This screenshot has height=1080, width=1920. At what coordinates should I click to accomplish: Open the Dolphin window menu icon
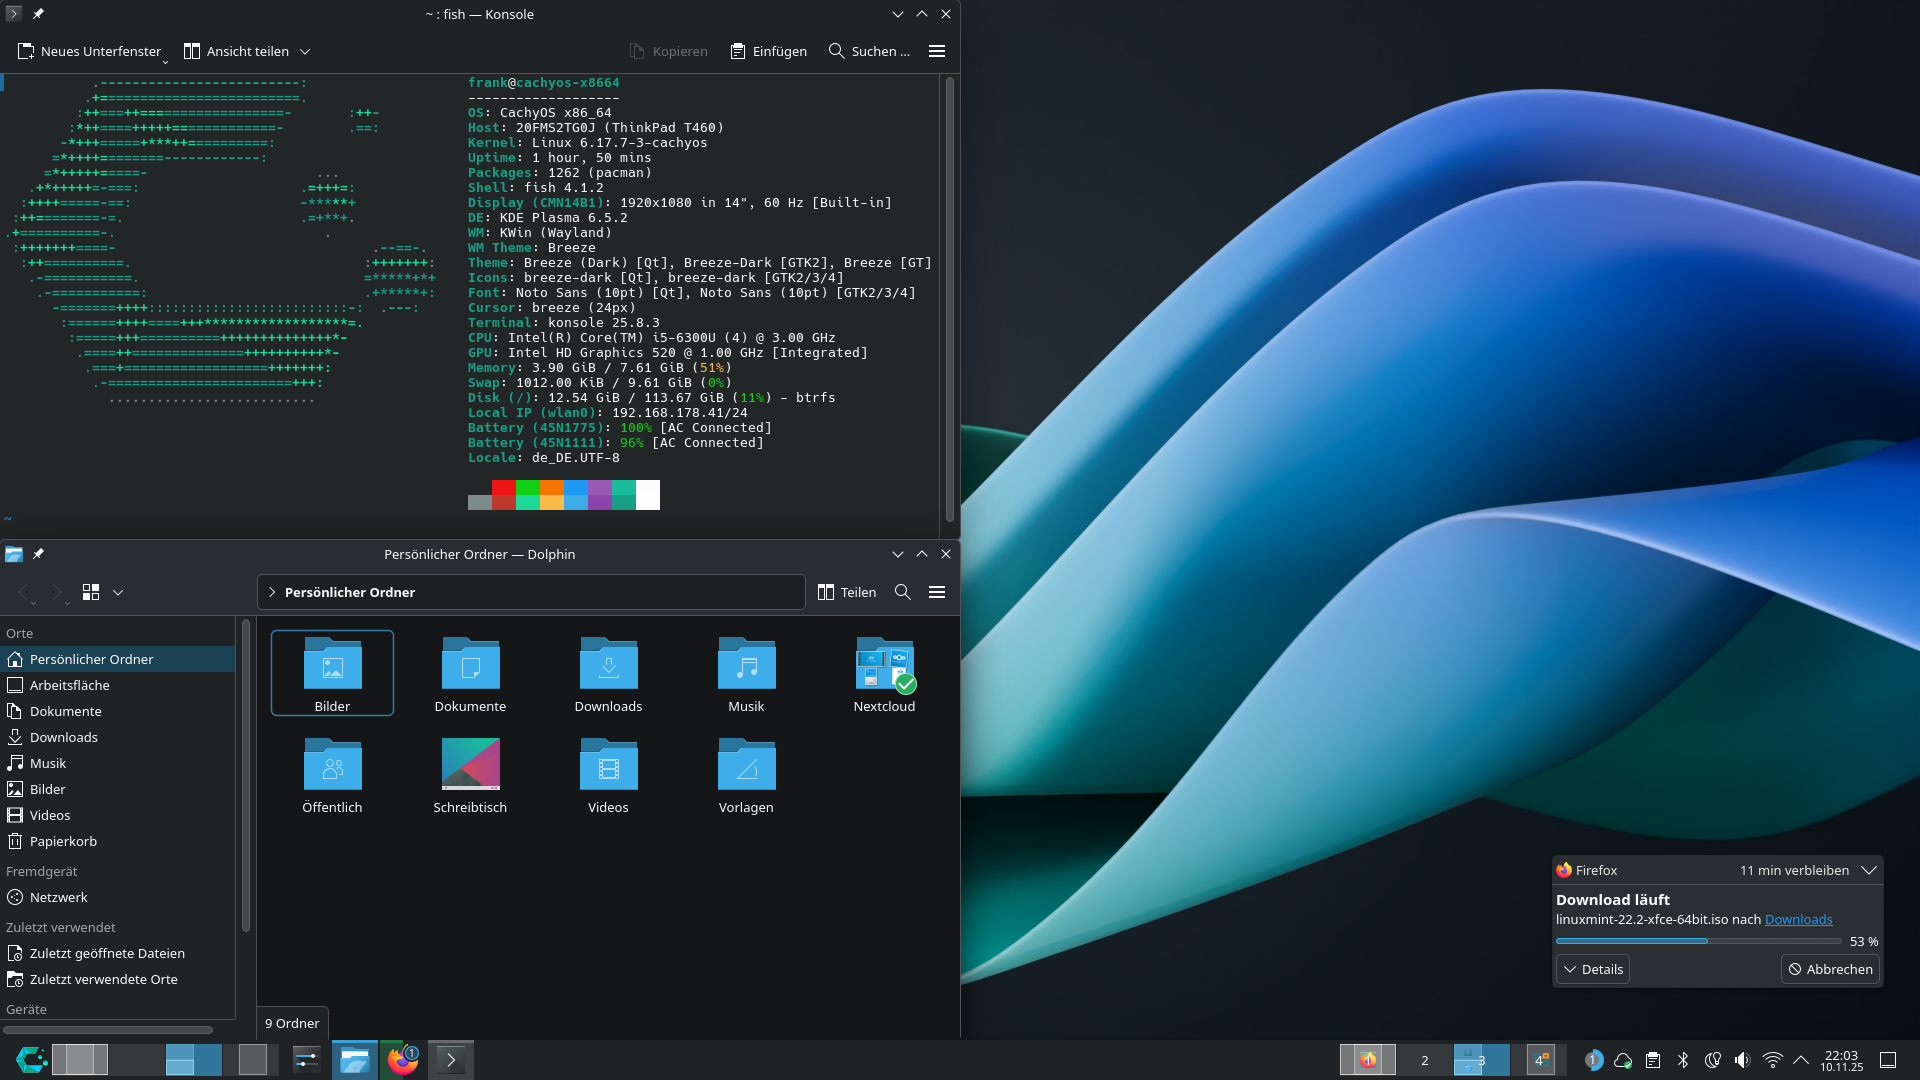(14, 554)
